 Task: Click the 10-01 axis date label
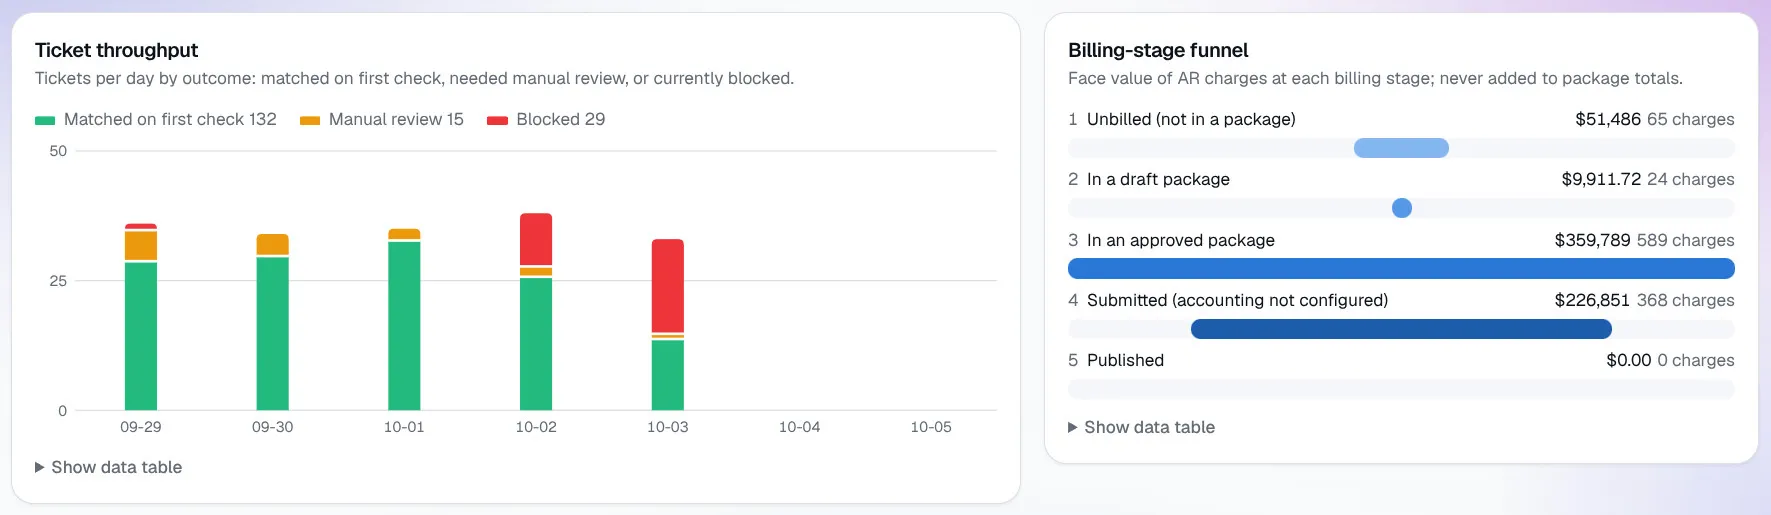404,427
